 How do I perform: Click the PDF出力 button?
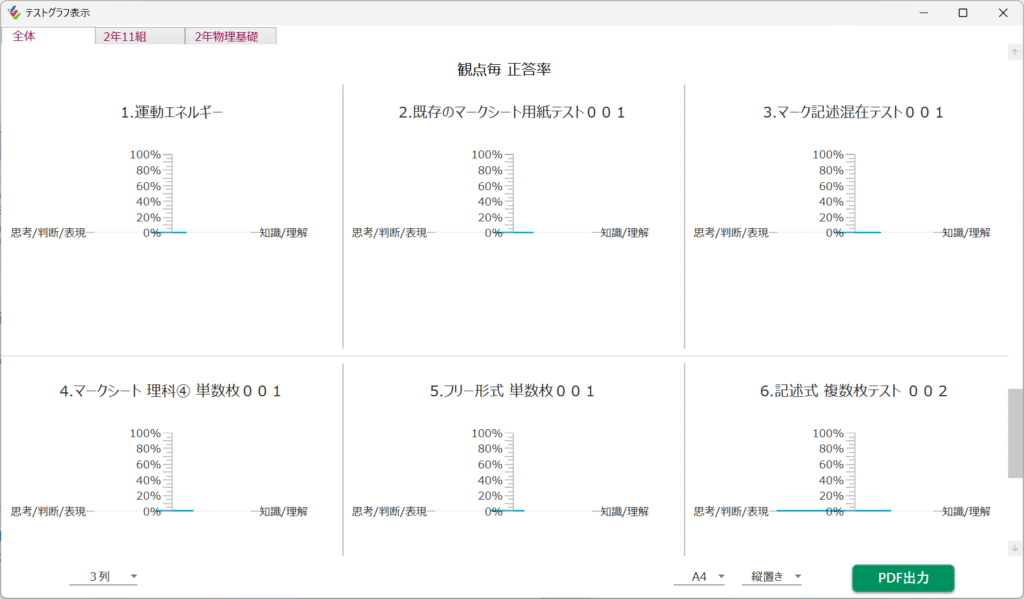(903, 578)
